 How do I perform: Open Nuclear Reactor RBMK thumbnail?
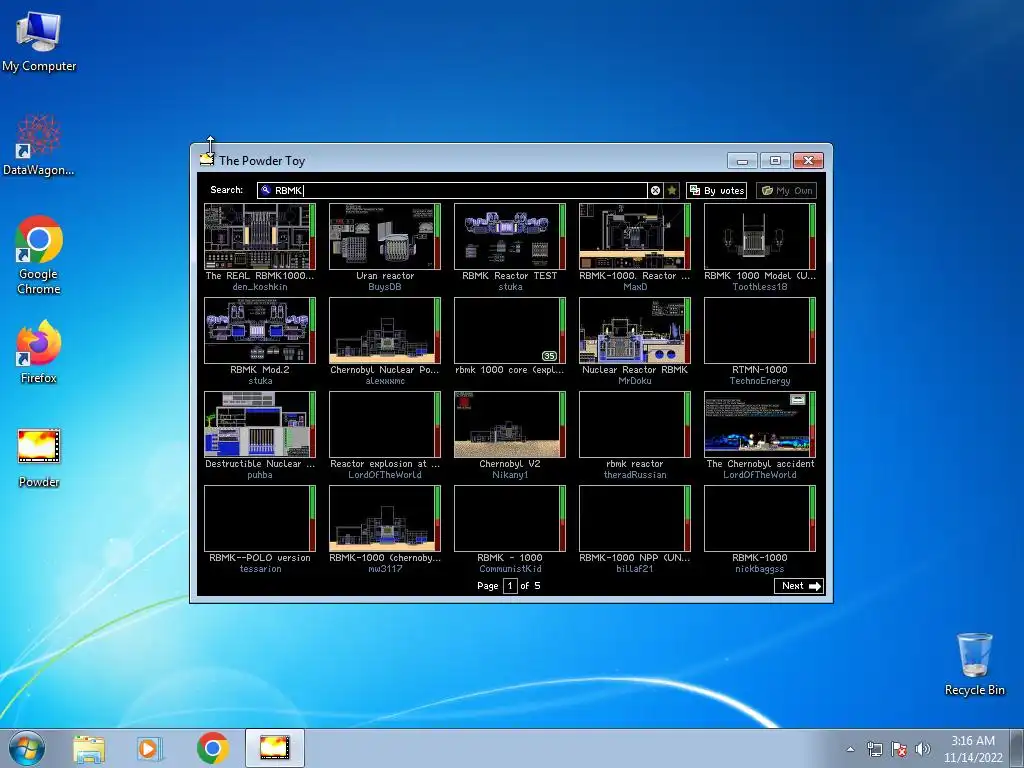(635, 330)
